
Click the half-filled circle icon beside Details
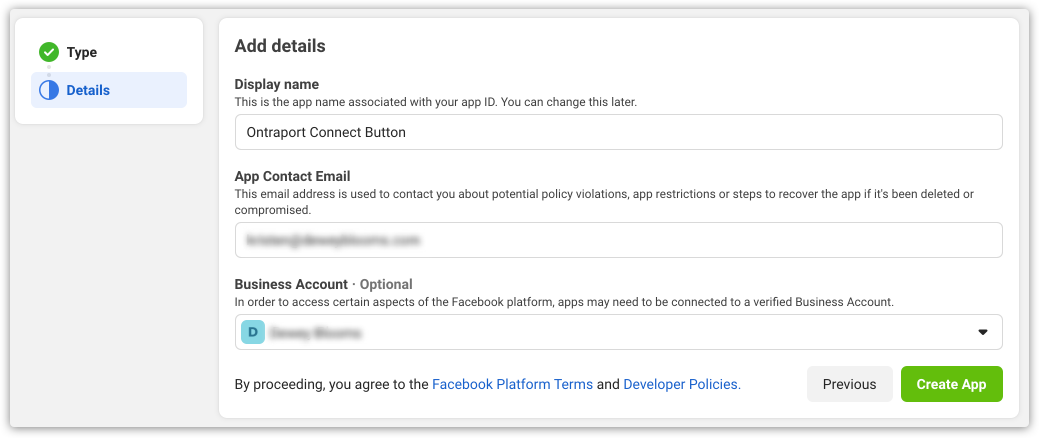(49, 90)
